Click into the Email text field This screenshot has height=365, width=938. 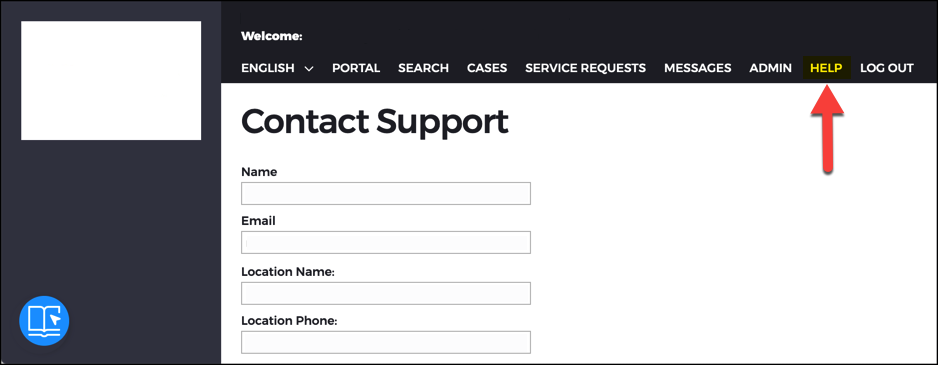pos(386,242)
